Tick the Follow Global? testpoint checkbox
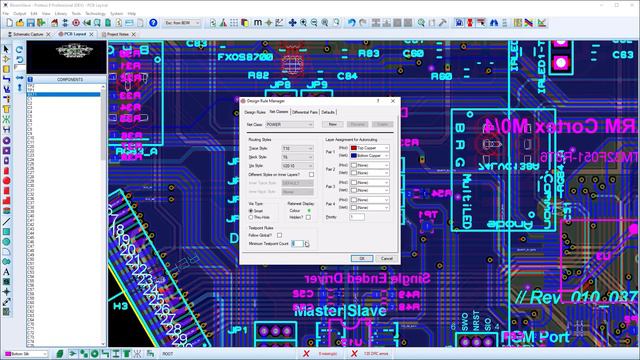Viewport: 640px width, 360px height. pos(279,235)
